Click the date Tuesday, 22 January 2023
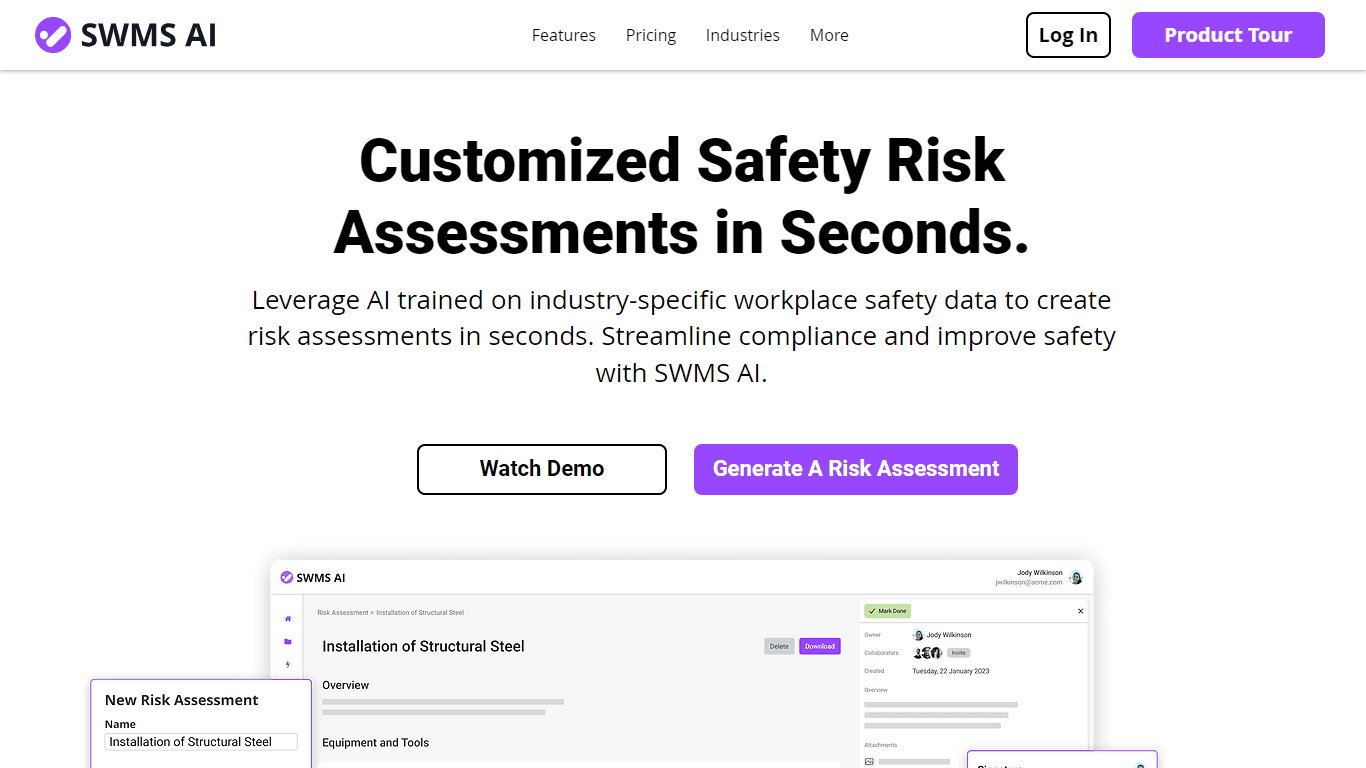 951,671
